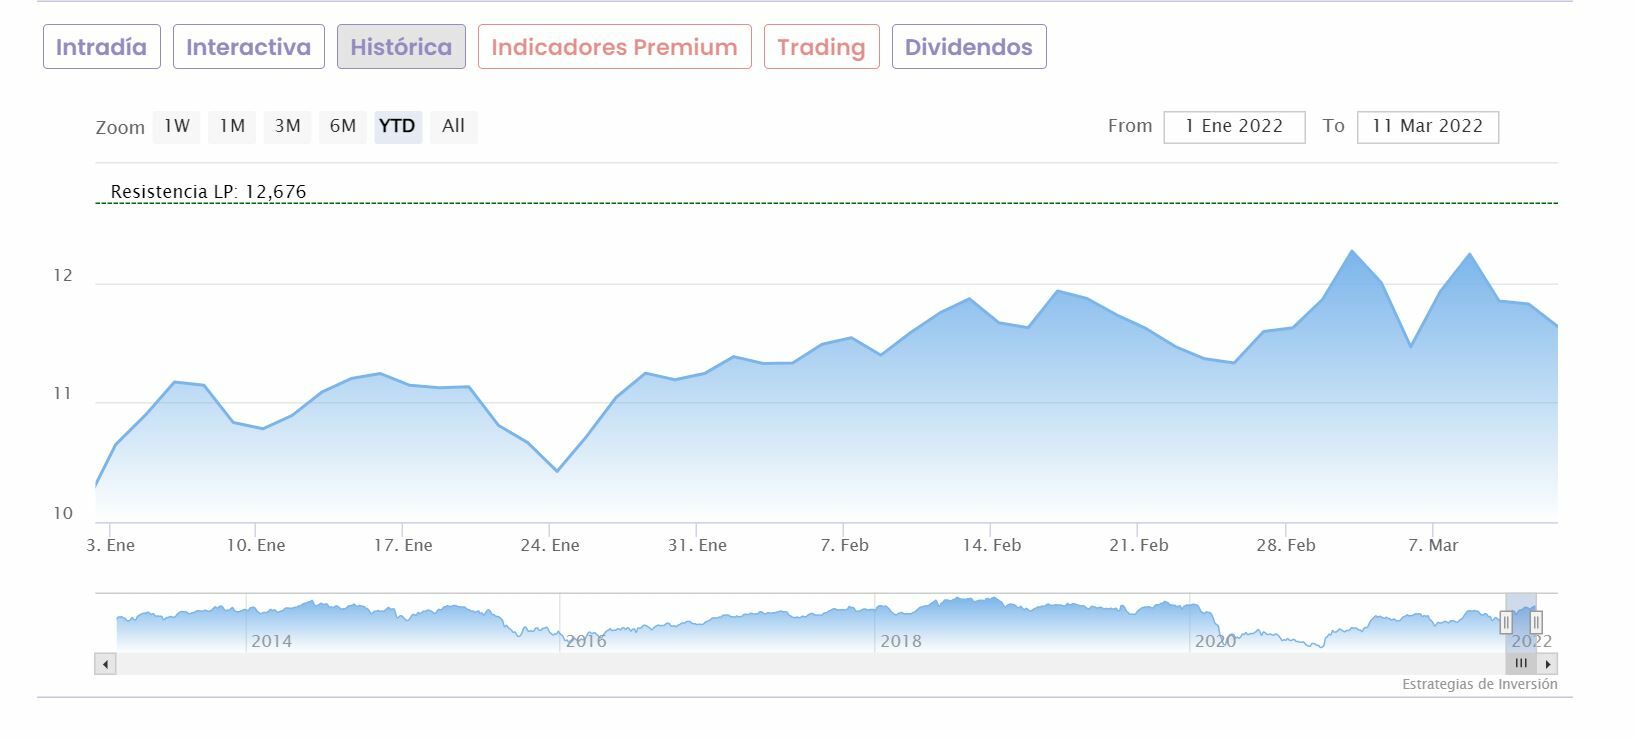This screenshot has width=1637, height=740.
Task: Choose the YTD zoom option
Action: point(397,126)
